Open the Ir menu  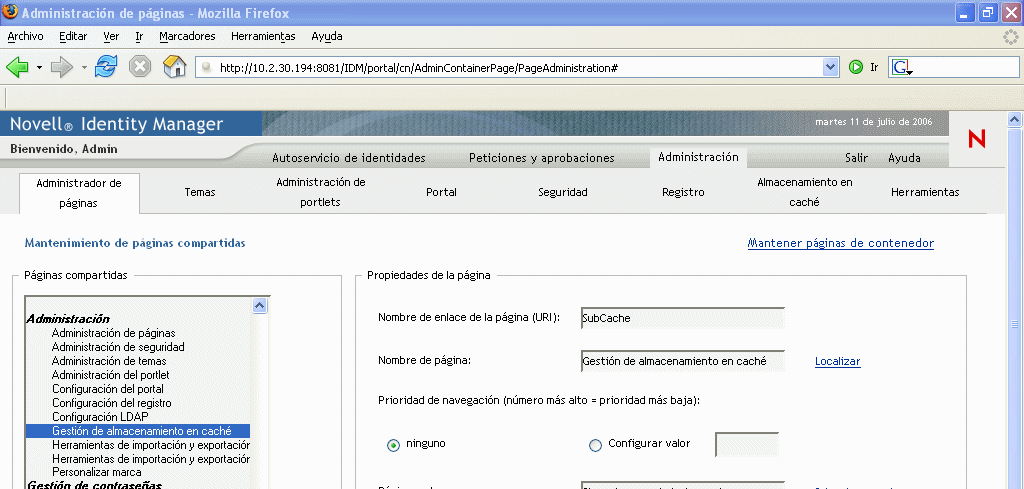tap(139, 37)
